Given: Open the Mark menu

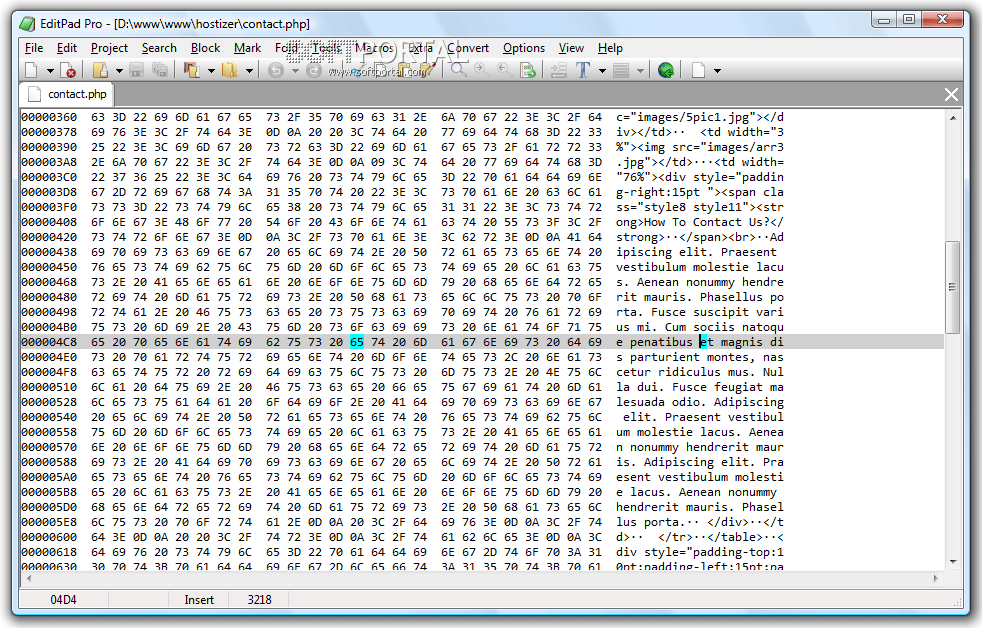Looking at the screenshot, I should (x=247, y=48).
